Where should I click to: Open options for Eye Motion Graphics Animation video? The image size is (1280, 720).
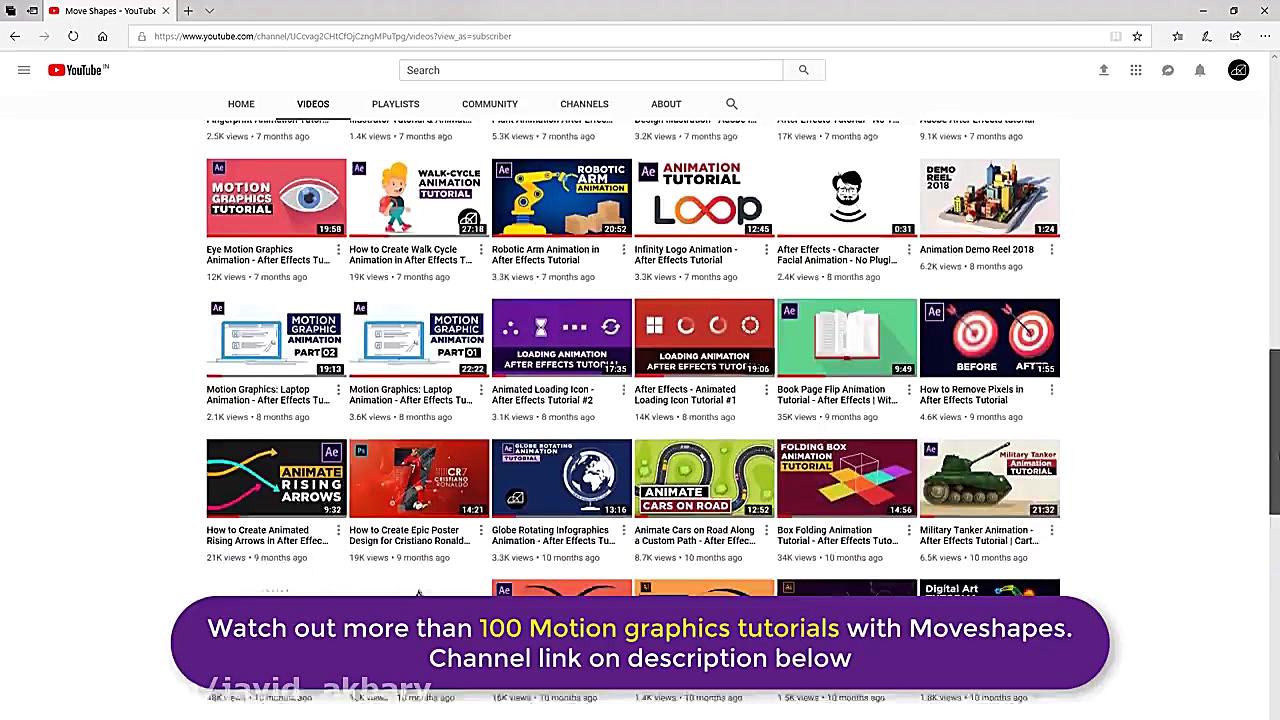[338, 250]
